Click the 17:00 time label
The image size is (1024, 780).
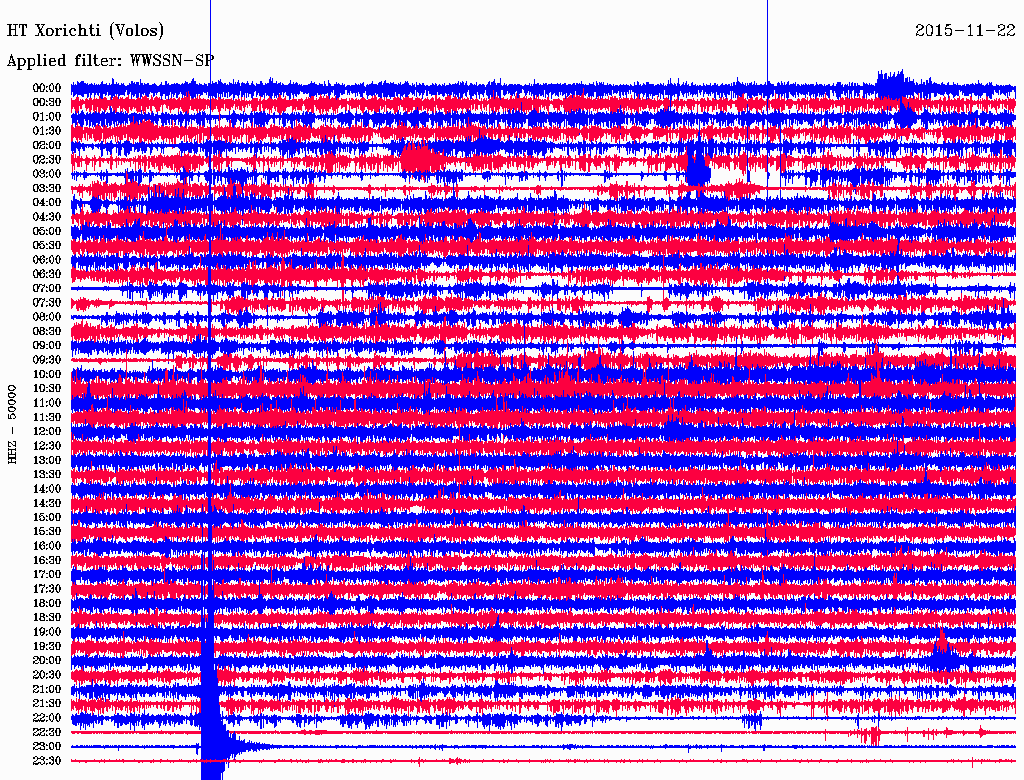pyautogui.click(x=46, y=575)
